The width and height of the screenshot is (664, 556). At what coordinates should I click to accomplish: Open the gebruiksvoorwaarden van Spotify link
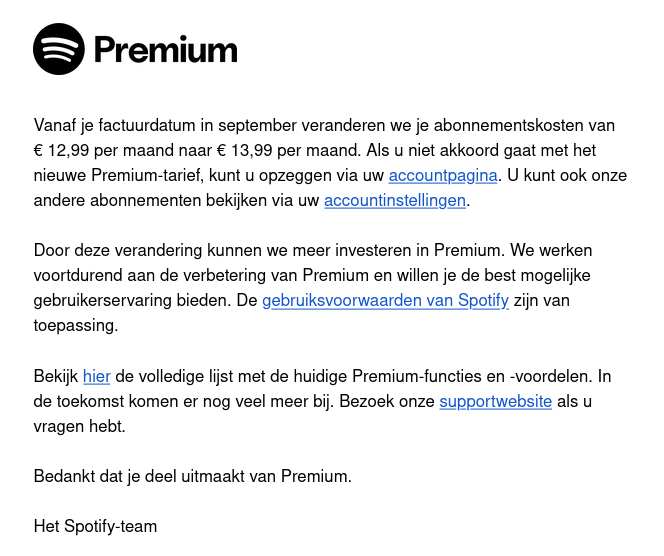pyautogui.click(x=385, y=301)
